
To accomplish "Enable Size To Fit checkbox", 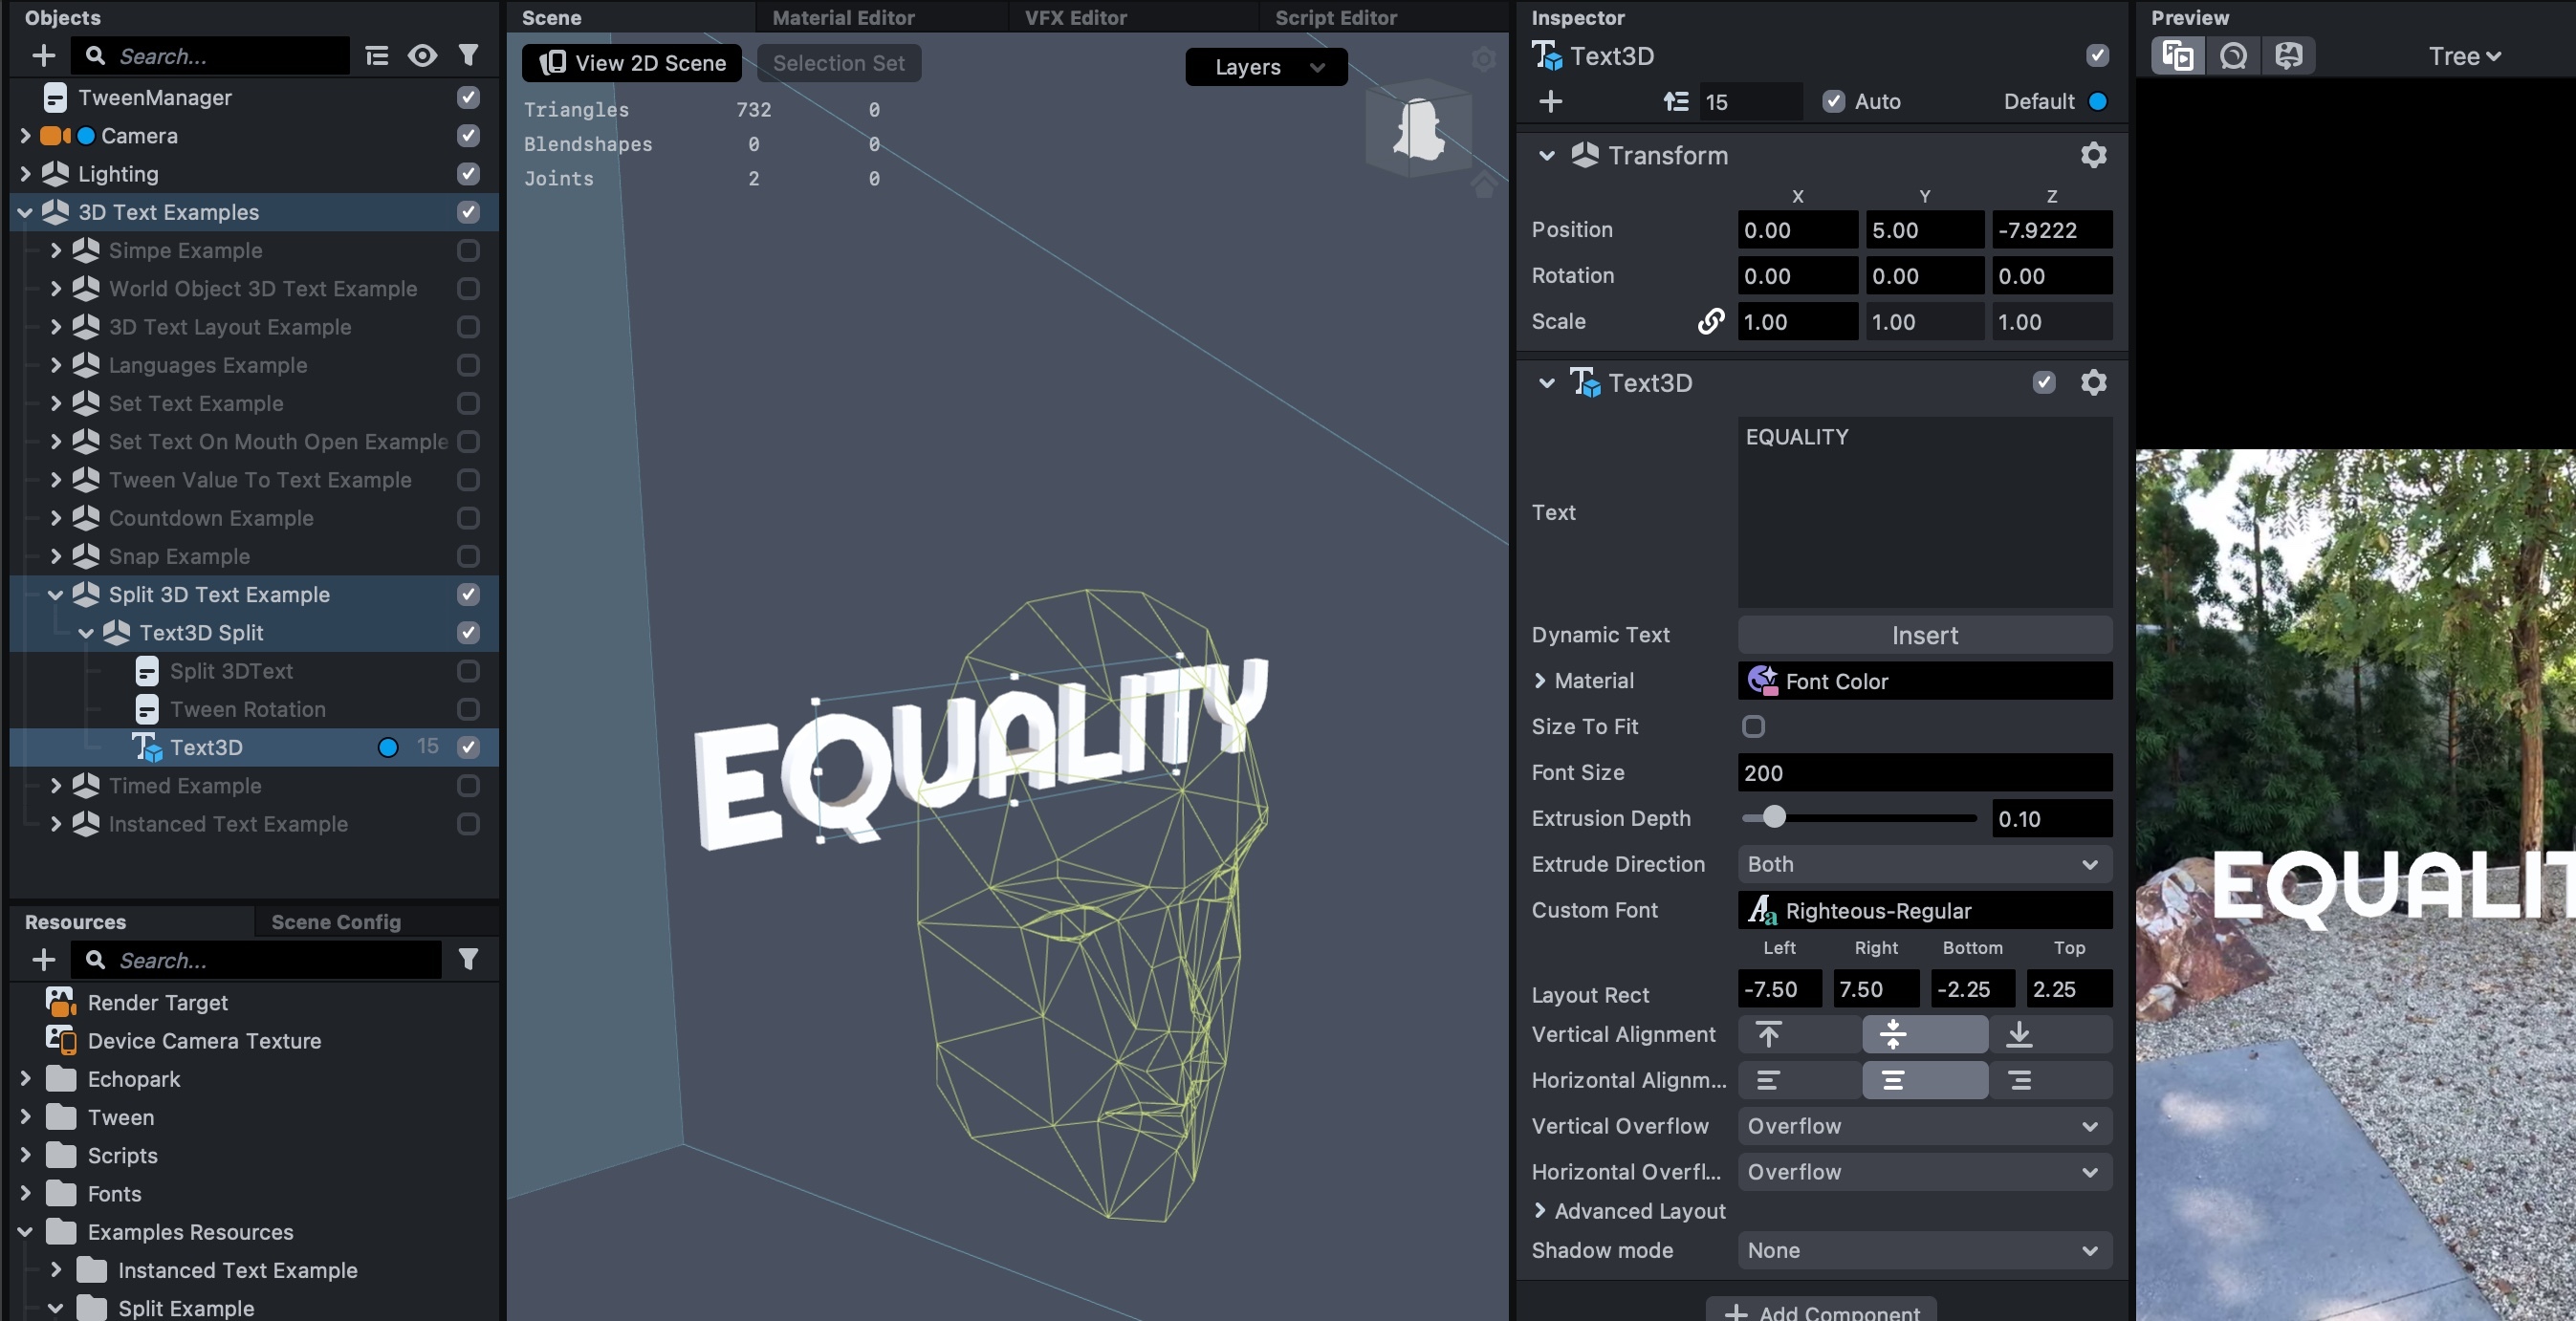I will coord(1752,726).
